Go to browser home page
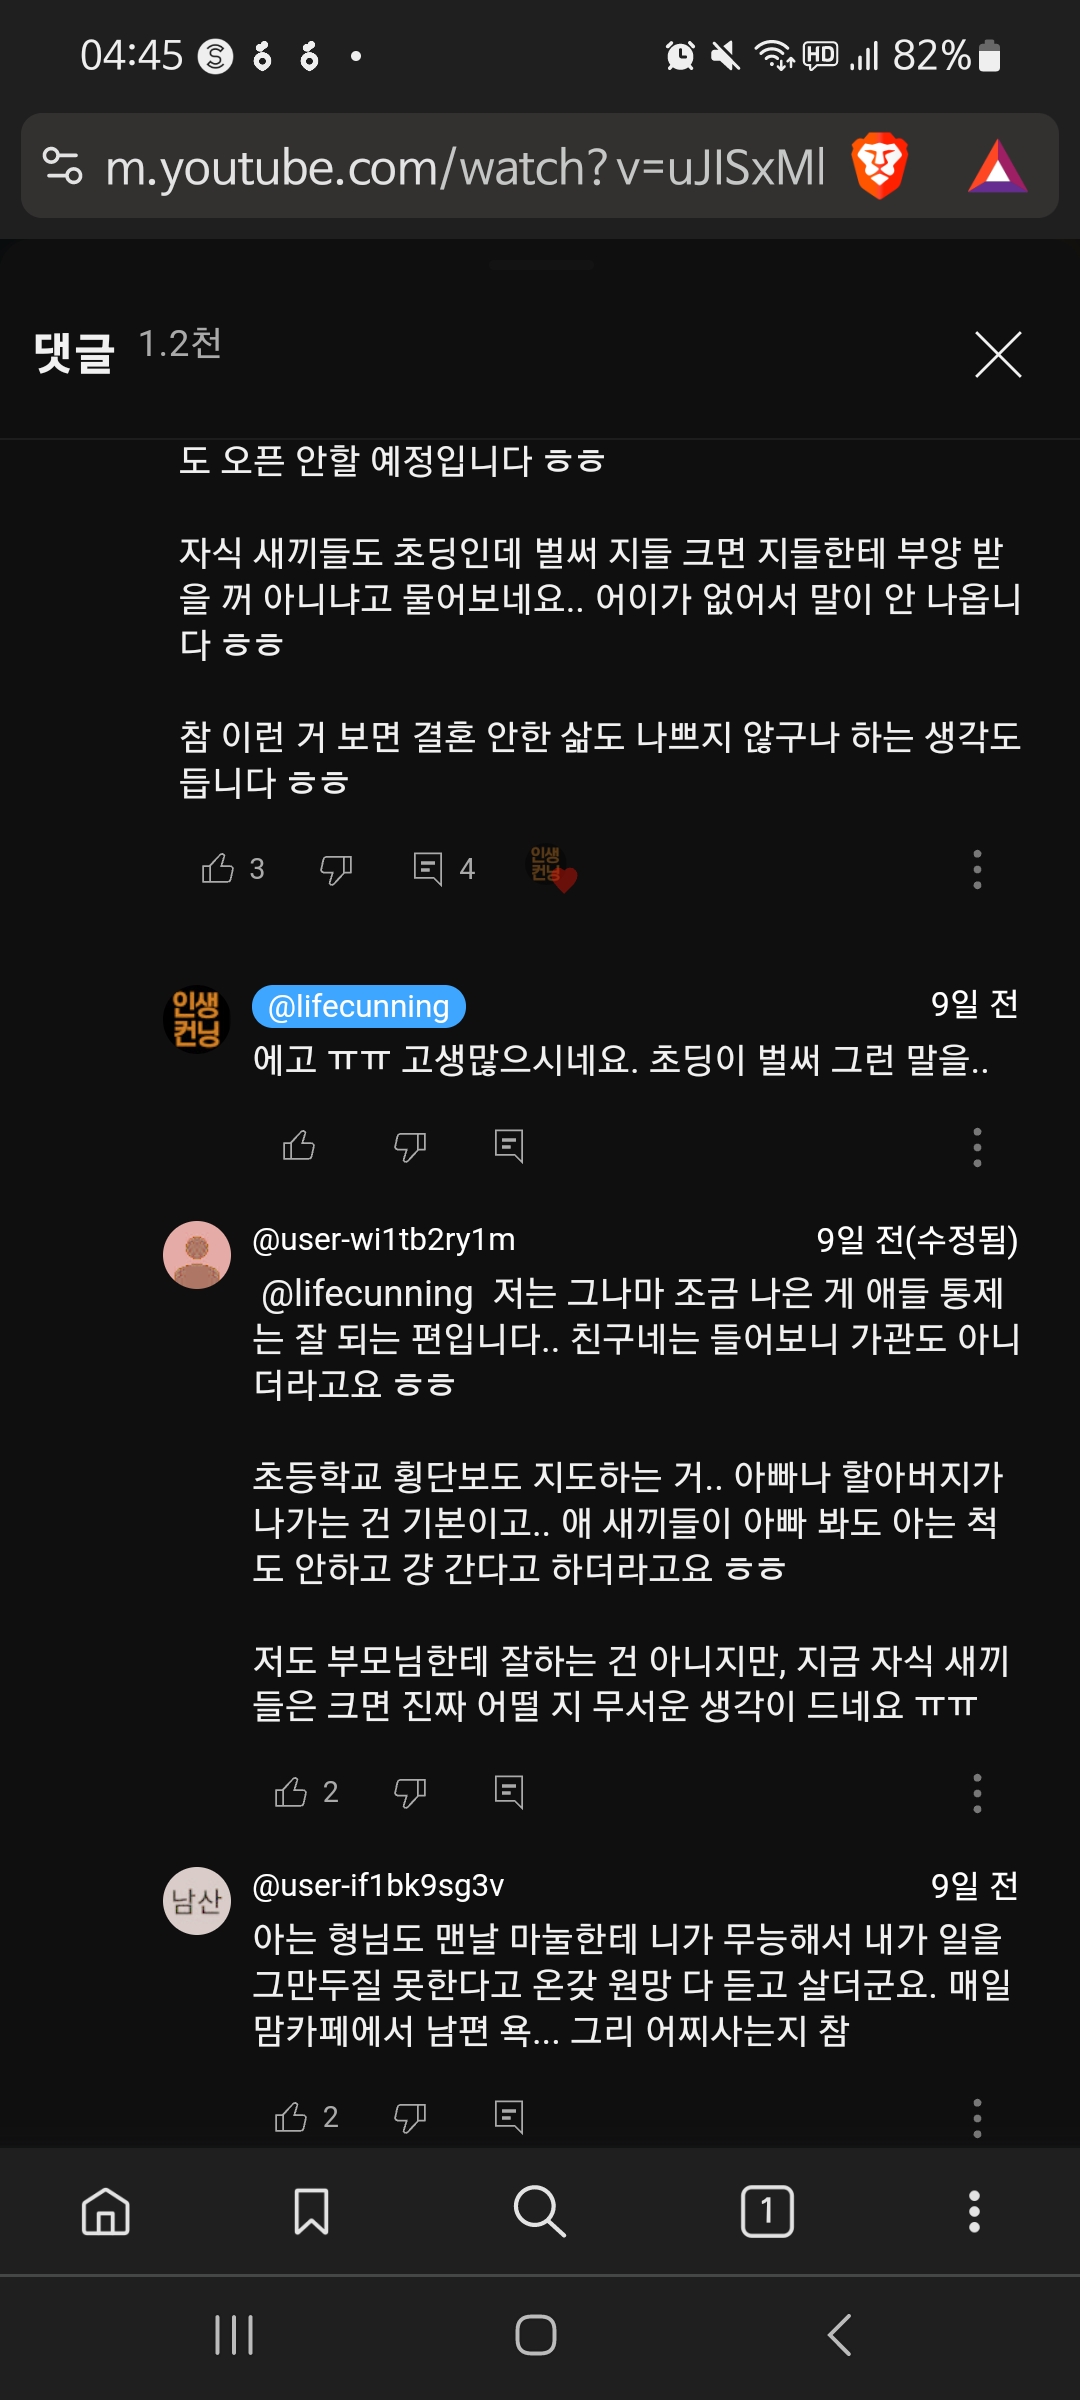 pos(106,2211)
